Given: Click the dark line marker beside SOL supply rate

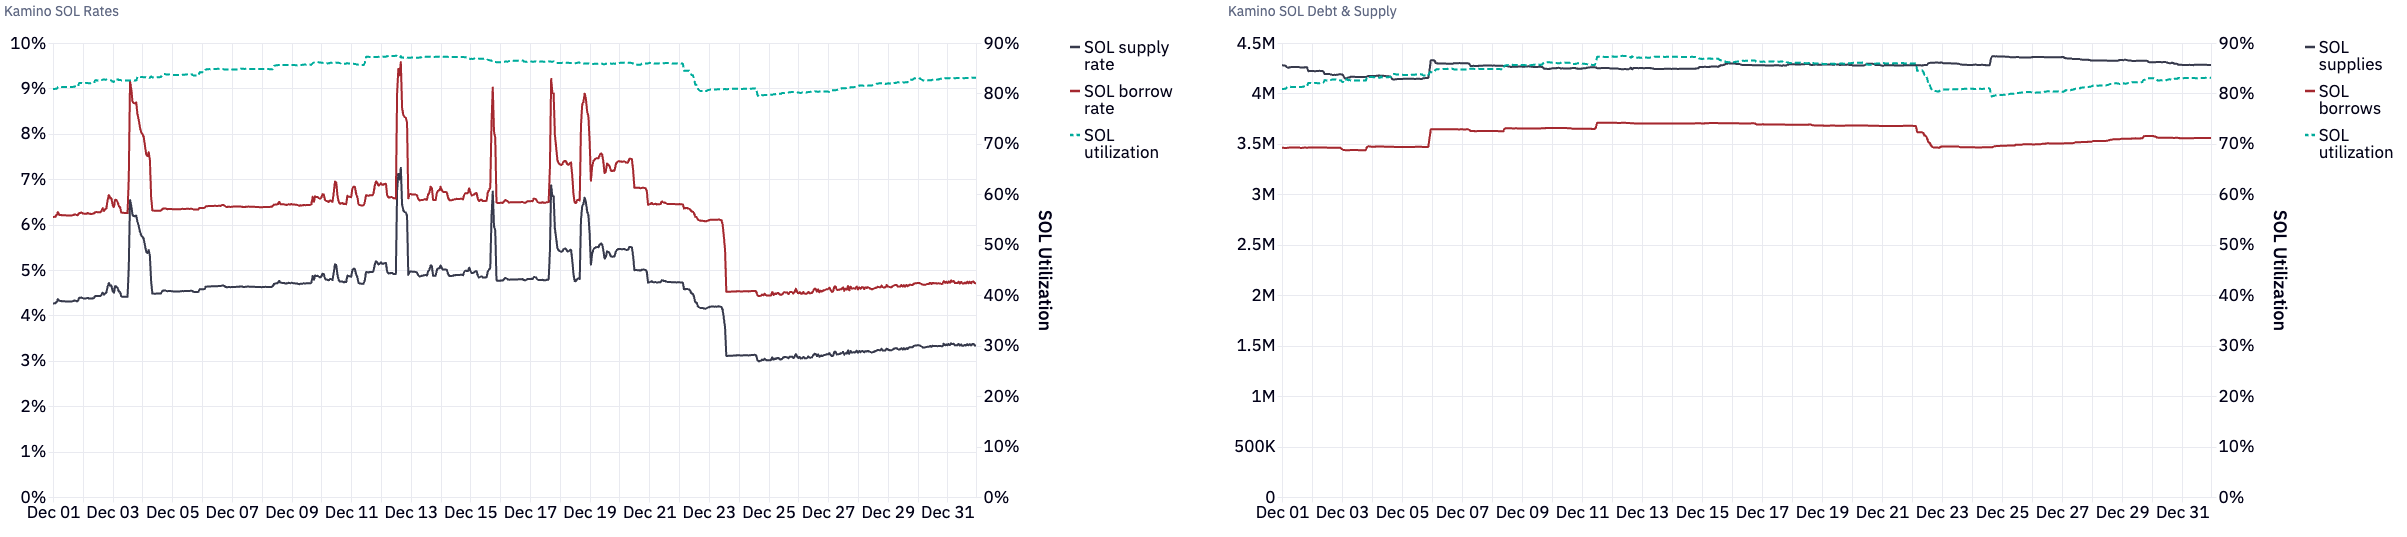Looking at the screenshot, I should coord(1075,47).
